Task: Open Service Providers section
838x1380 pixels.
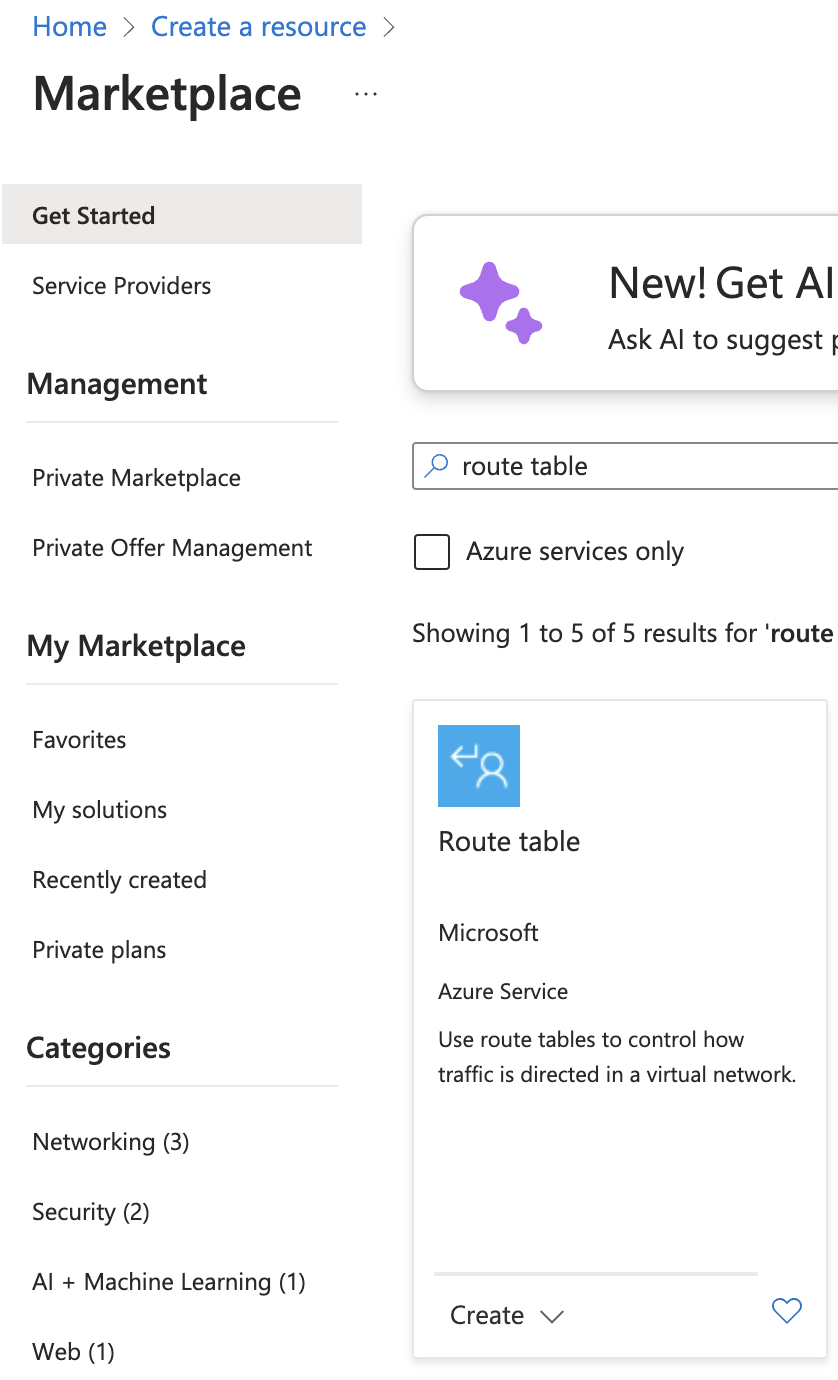Action: point(122,286)
